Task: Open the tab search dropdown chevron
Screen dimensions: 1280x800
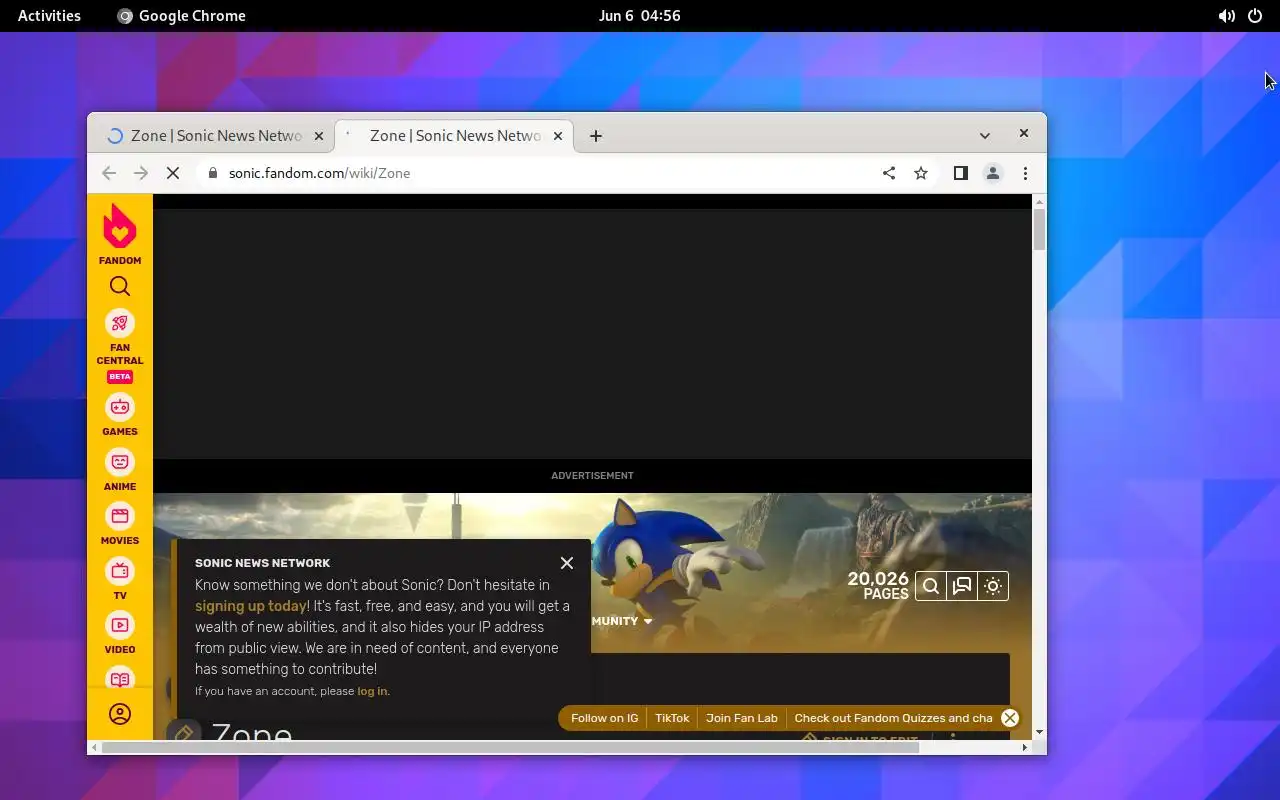Action: [x=985, y=136]
